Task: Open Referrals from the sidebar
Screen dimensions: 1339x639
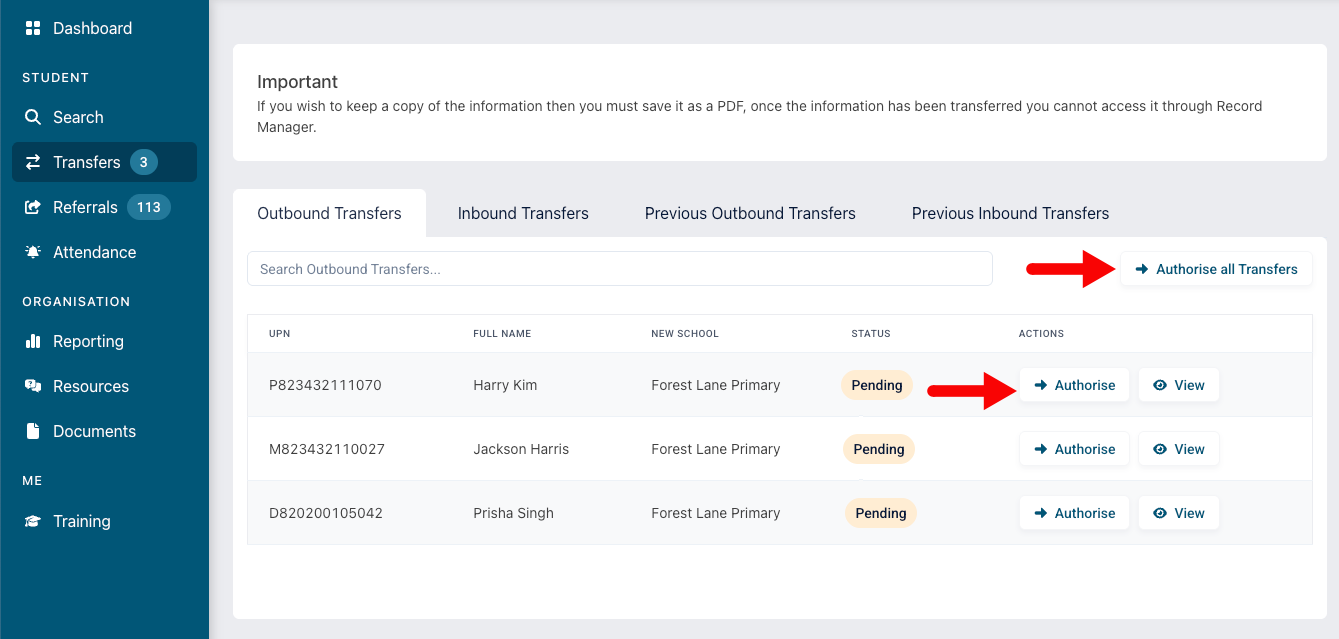Action: (32, 206)
